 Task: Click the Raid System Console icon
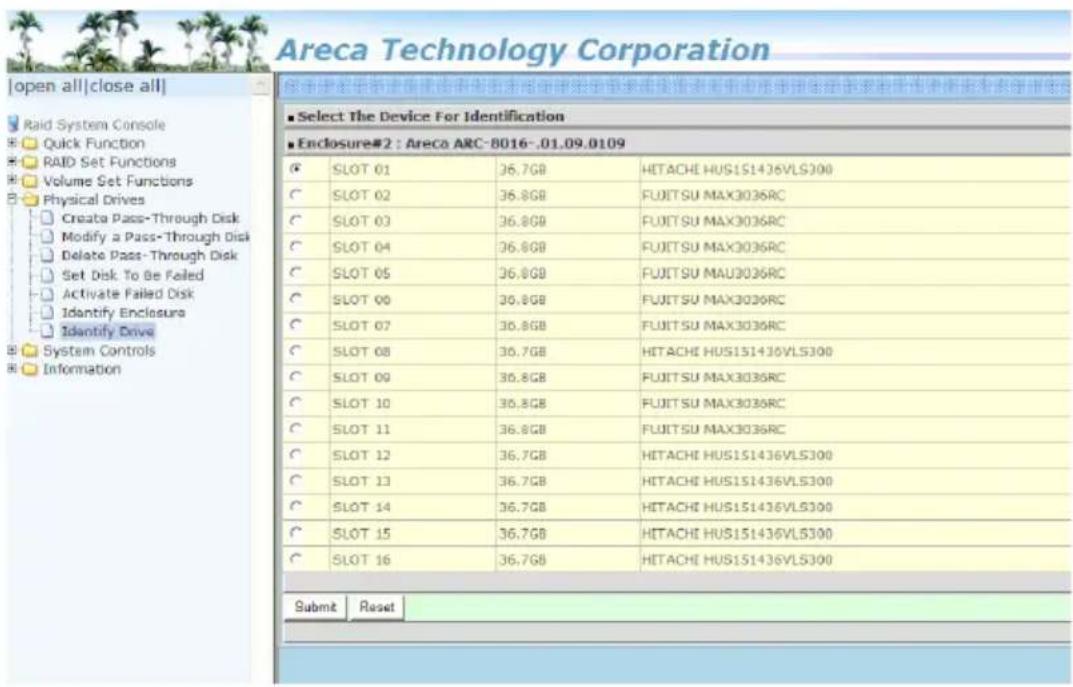coord(13,125)
